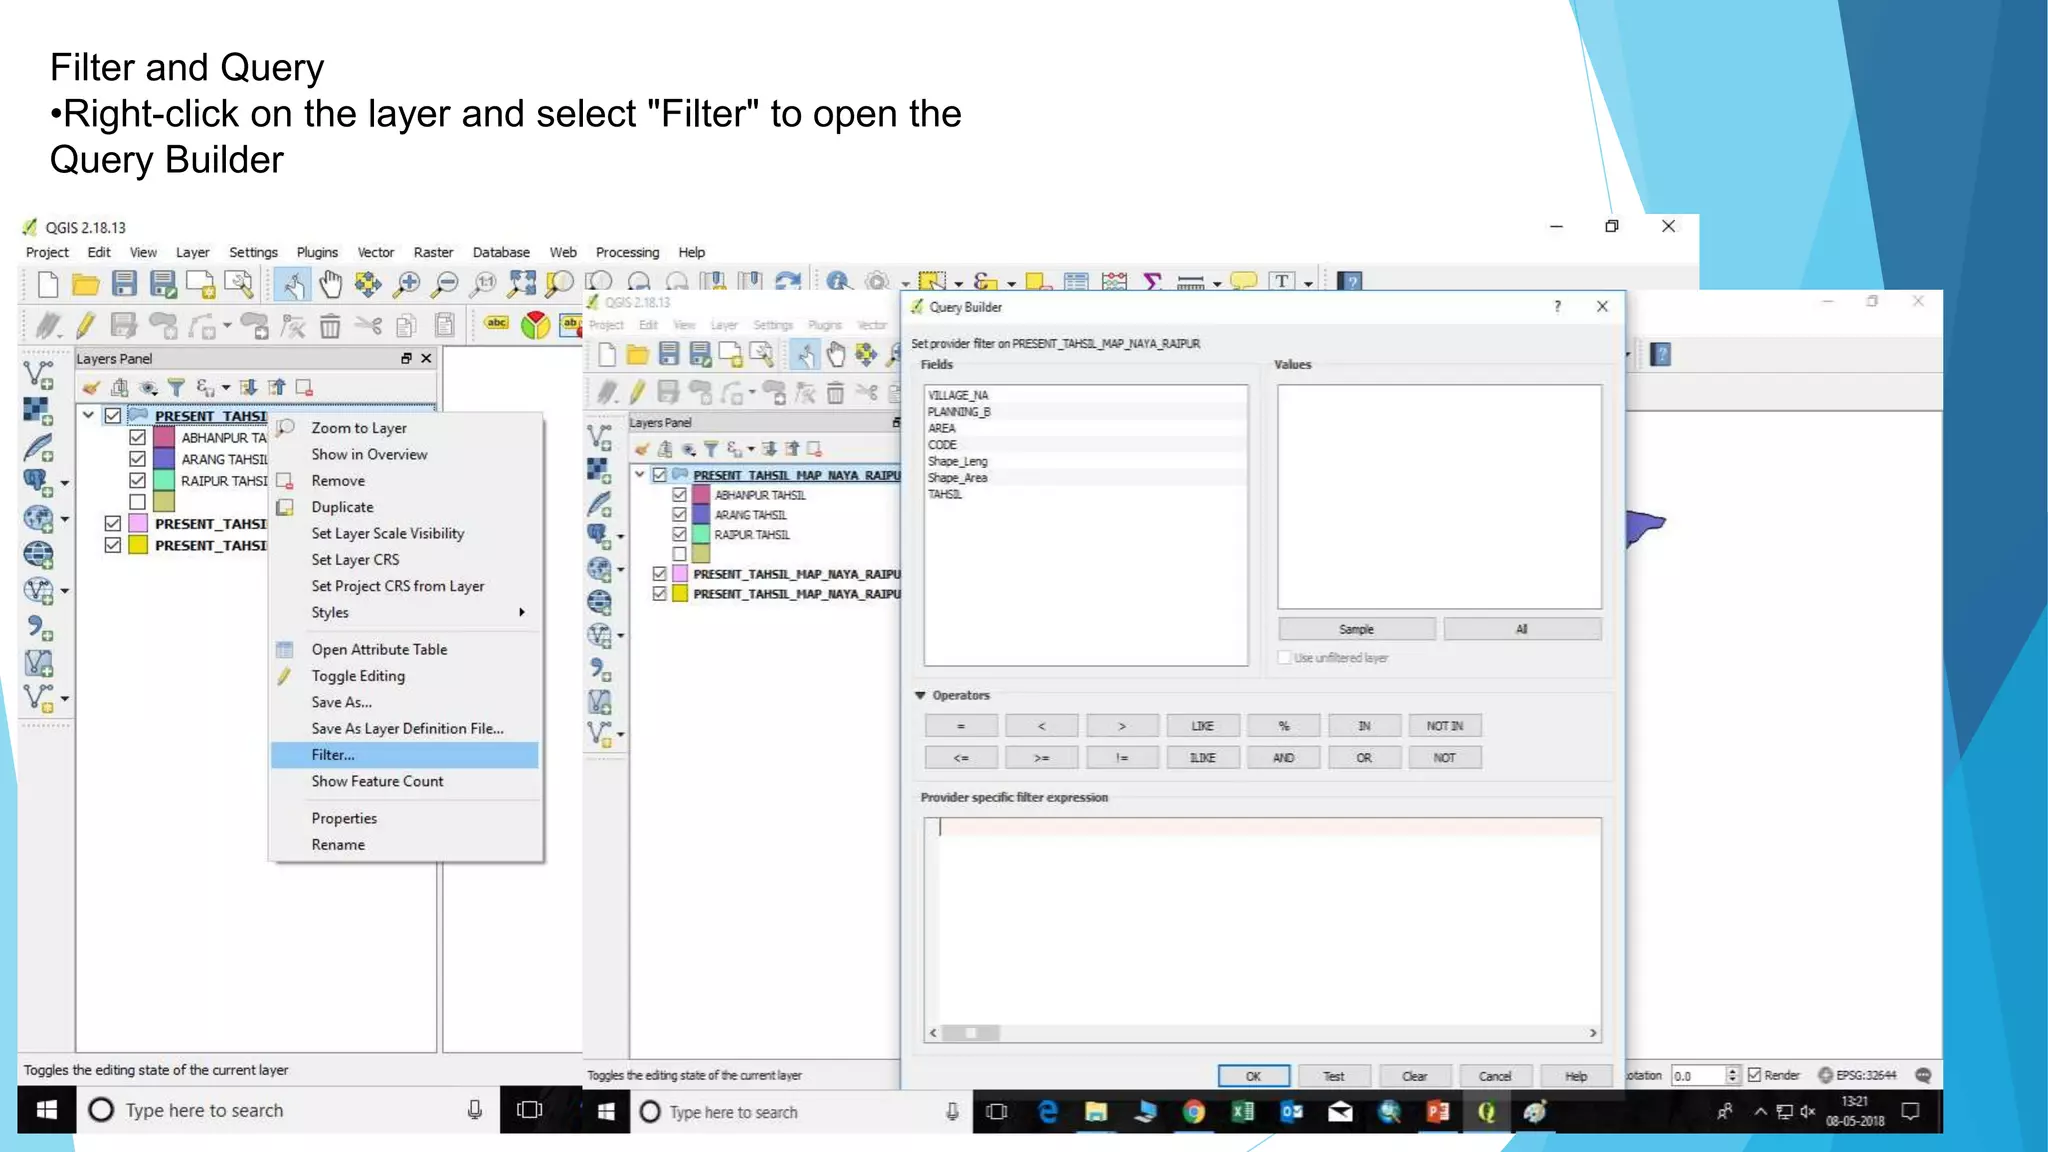
Task: Toggle the Render checkbox in status bar
Action: pos(1754,1075)
